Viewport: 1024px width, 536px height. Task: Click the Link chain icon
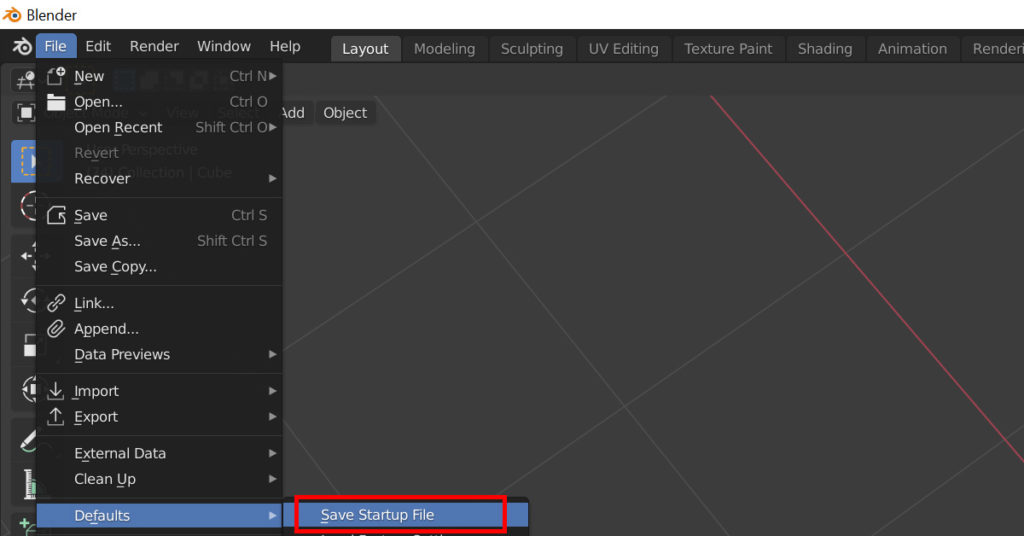56,303
